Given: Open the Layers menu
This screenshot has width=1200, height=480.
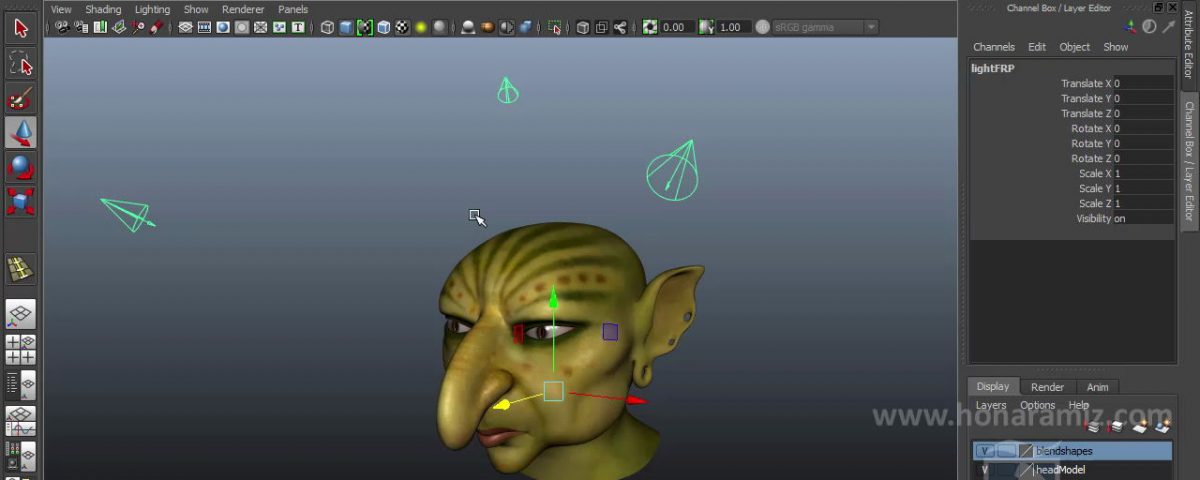Looking at the screenshot, I should point(991,405).
